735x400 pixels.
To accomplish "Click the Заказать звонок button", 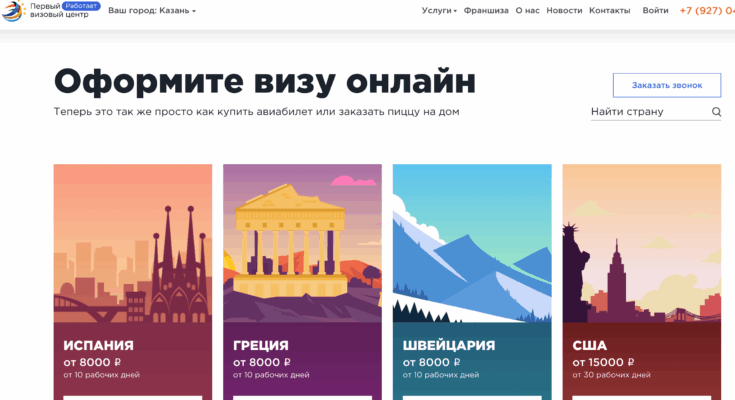I will coord(667,85).
